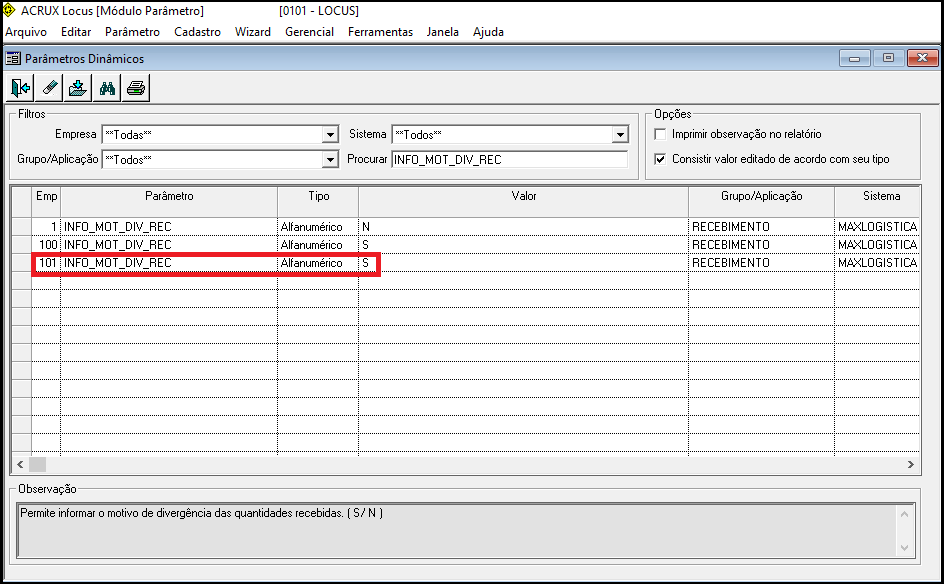Select INFO_MOT_DIV_REC parameter for Emp 1
The image size is (944, 584).
(169, 227)
